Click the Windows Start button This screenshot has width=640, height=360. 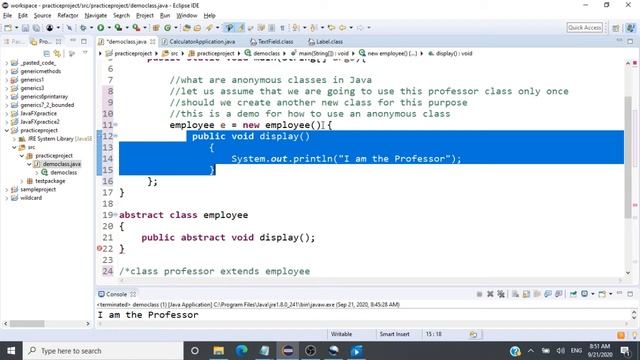coord(11,351)
